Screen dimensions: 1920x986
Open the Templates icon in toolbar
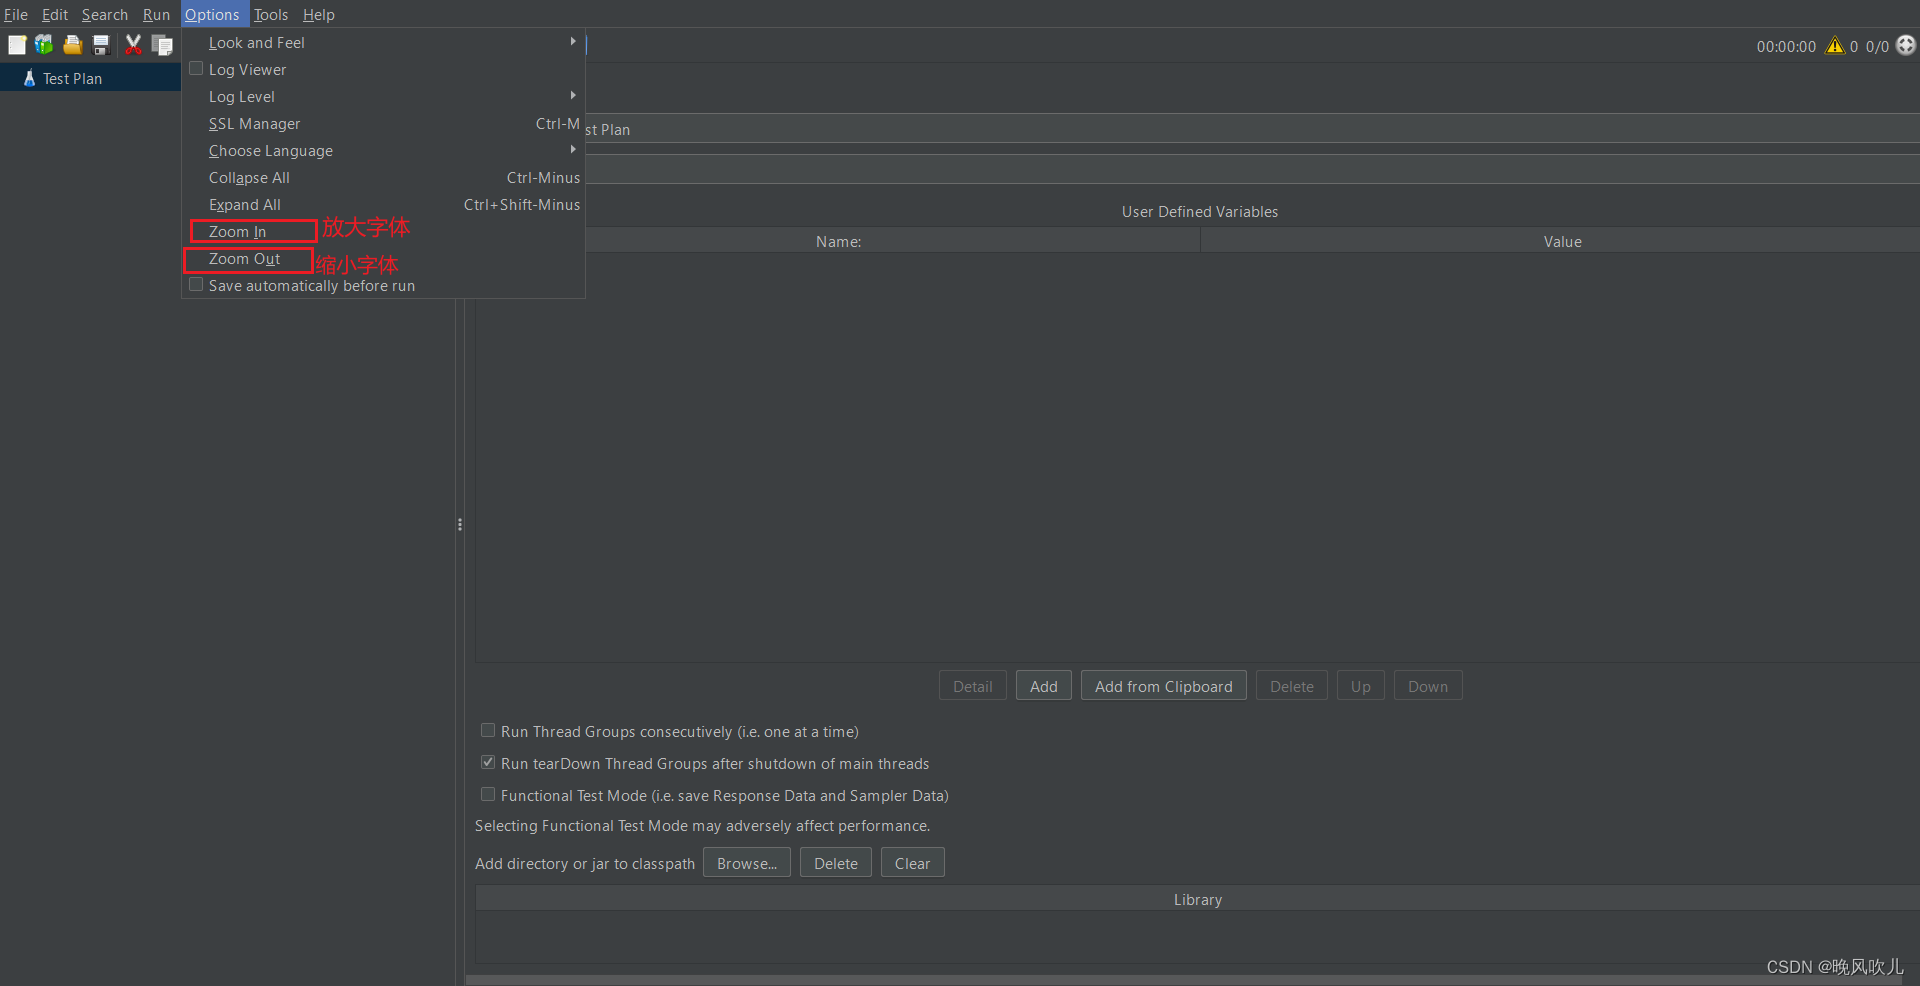44,45
